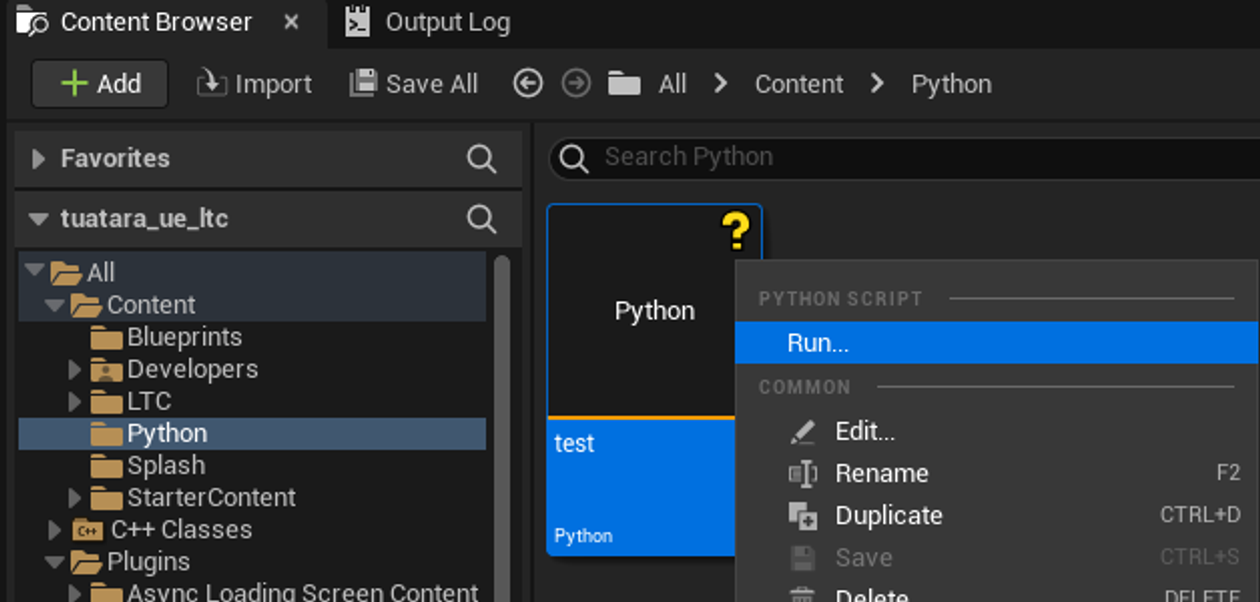
Task: Expand the StarterContent folder arrow
Action: pos(74,497)
